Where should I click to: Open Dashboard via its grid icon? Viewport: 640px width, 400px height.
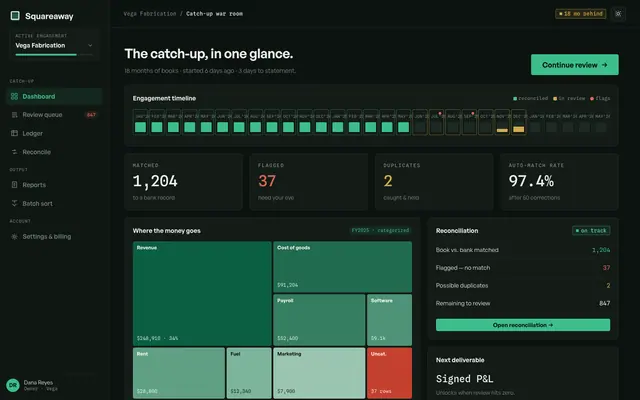tap(14, 96)
